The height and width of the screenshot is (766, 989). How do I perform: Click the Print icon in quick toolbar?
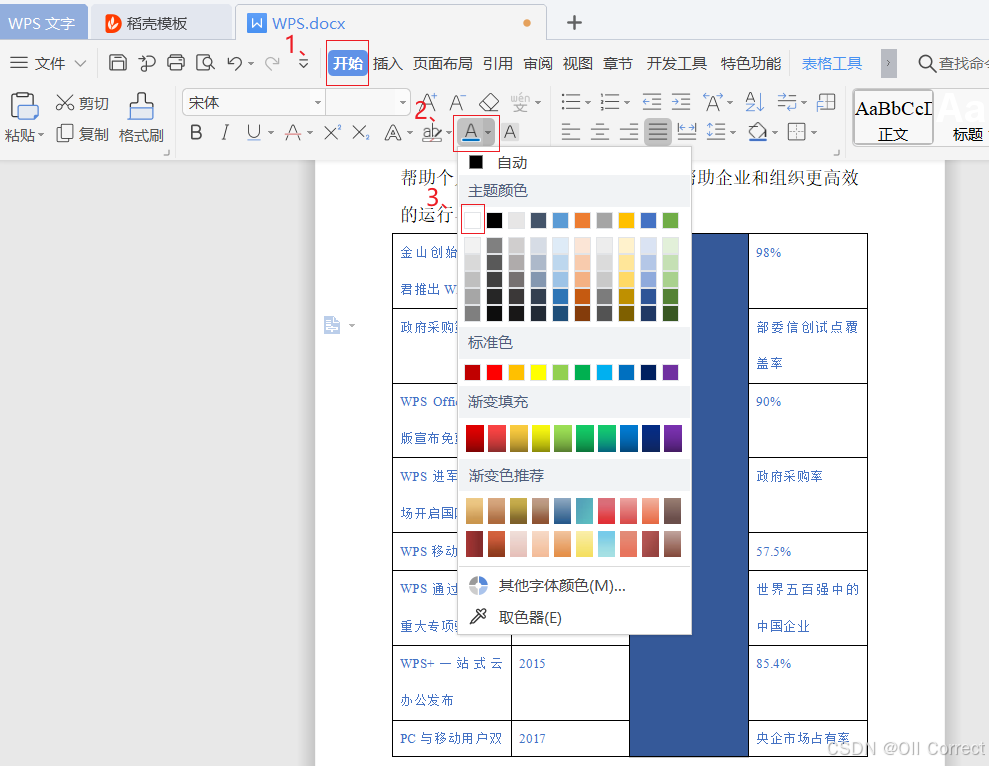click(176, 62)
